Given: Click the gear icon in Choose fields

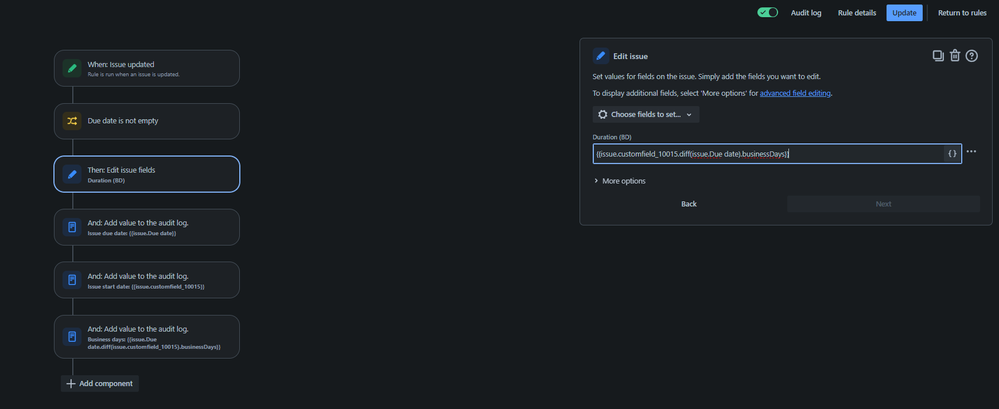Looking at the screenshot, I should [x=603, y=115].
